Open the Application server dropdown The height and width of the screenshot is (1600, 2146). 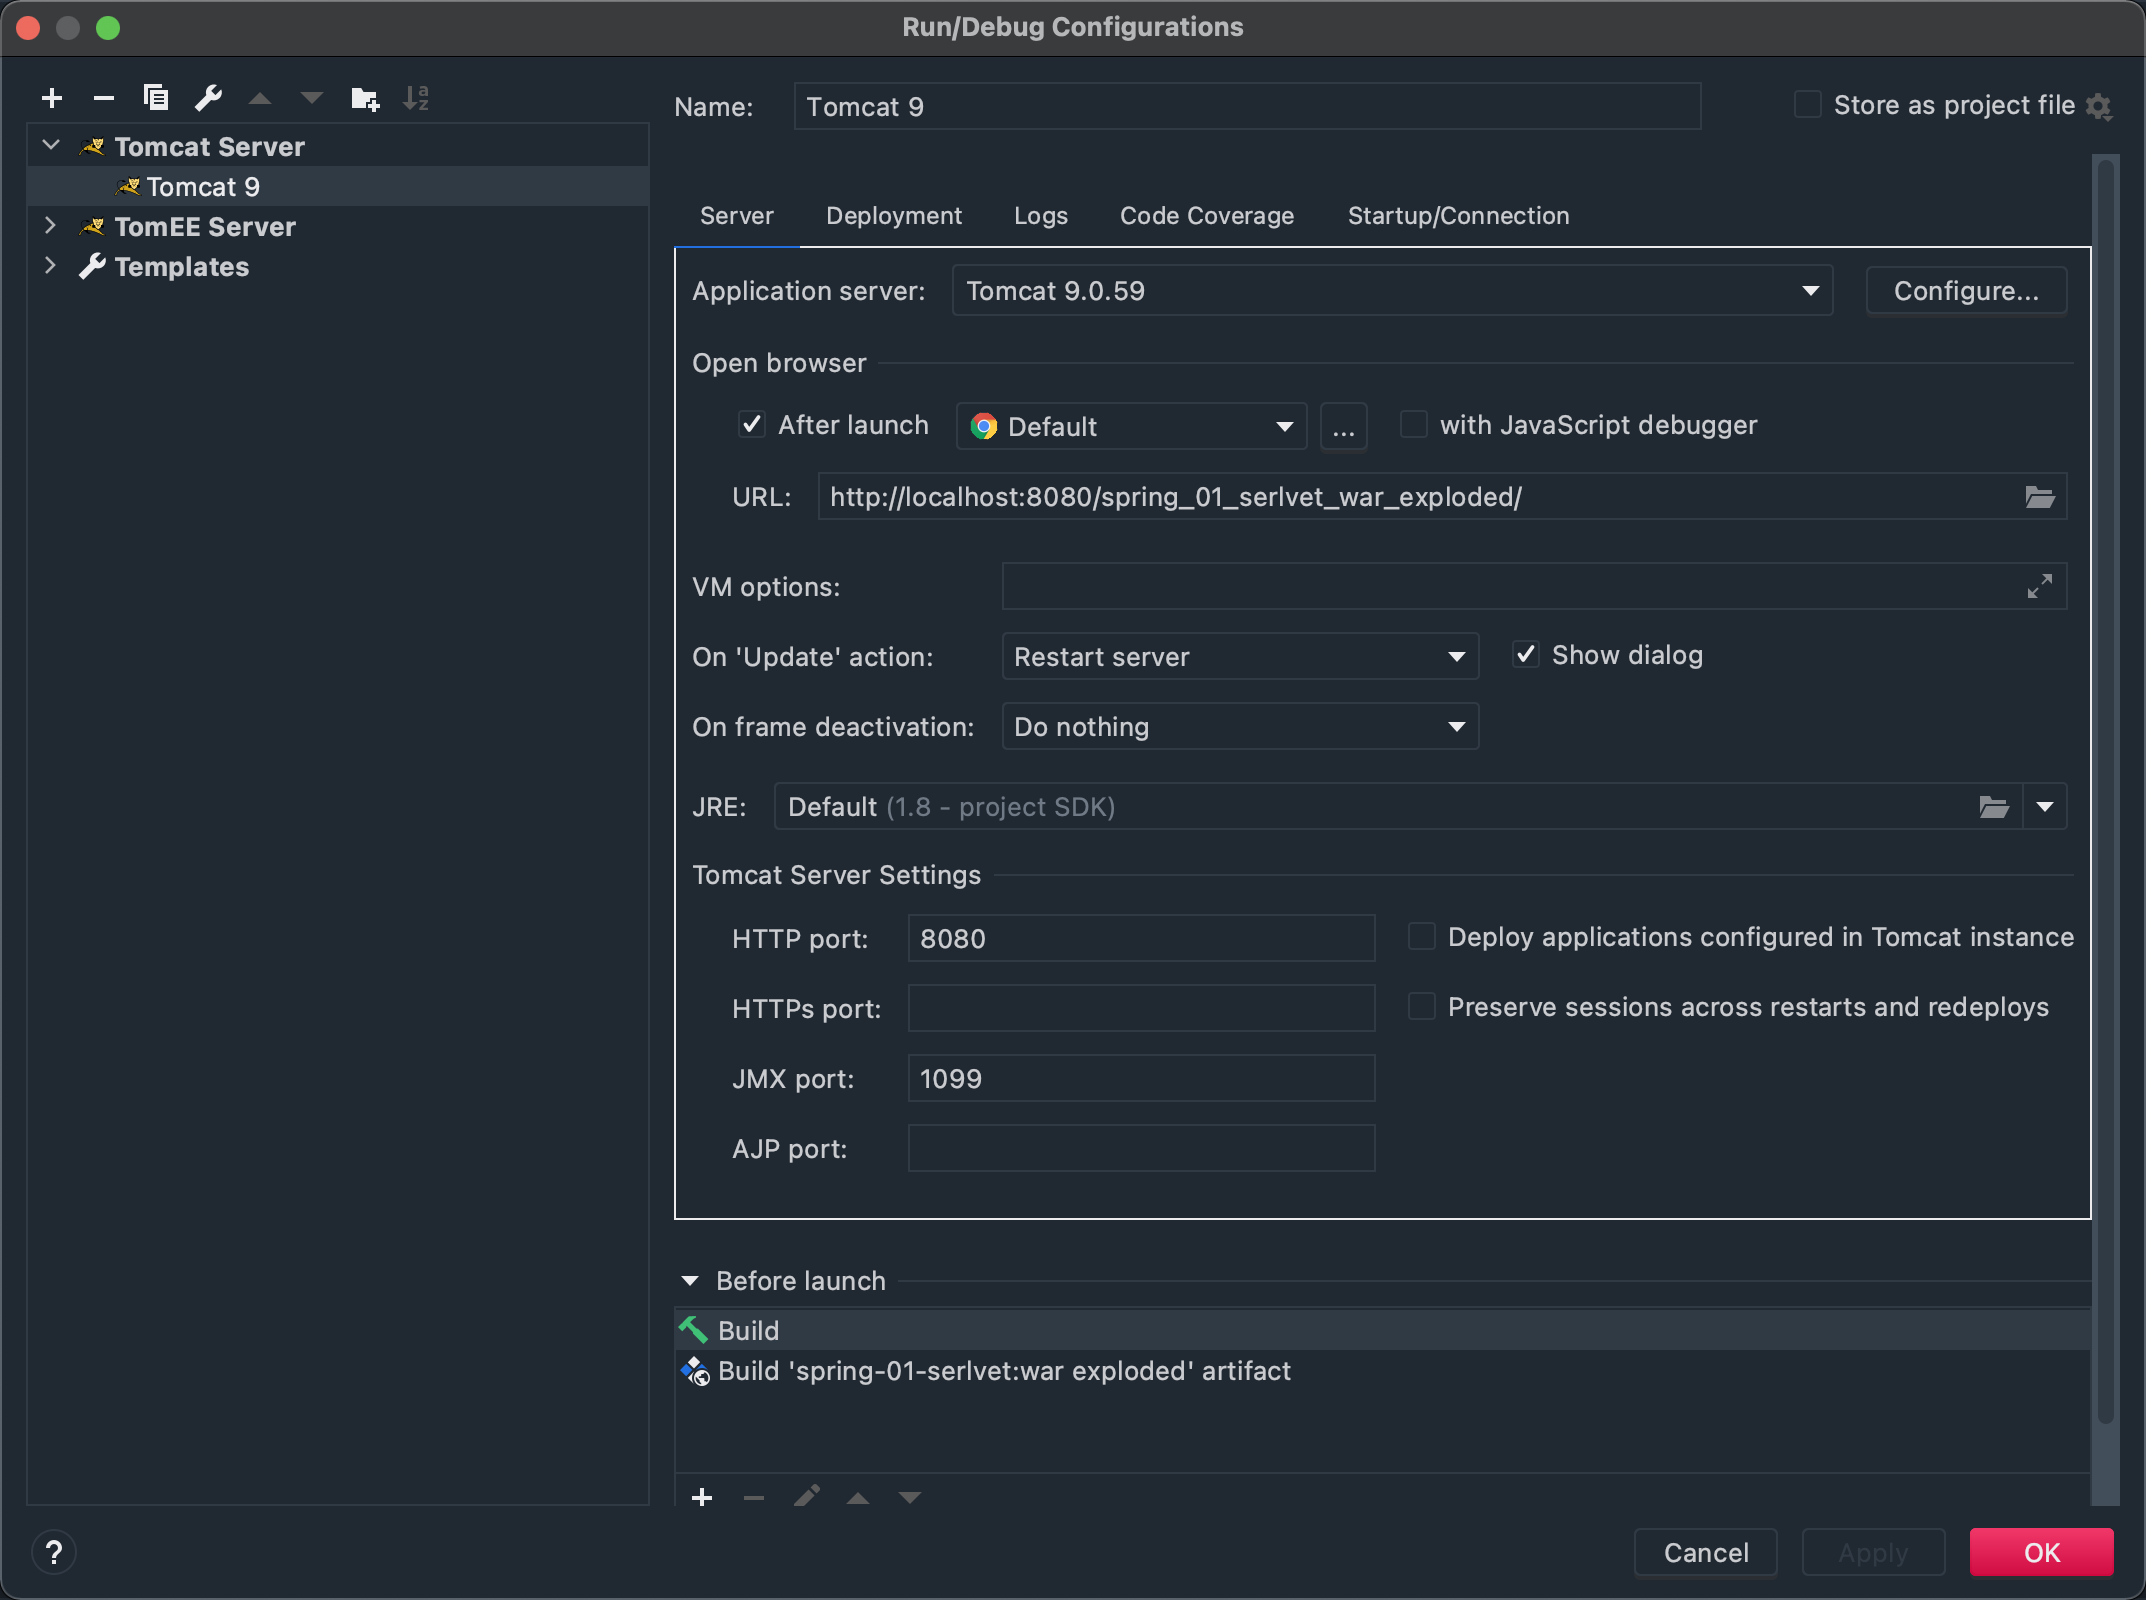click(x=1392, y=291)
